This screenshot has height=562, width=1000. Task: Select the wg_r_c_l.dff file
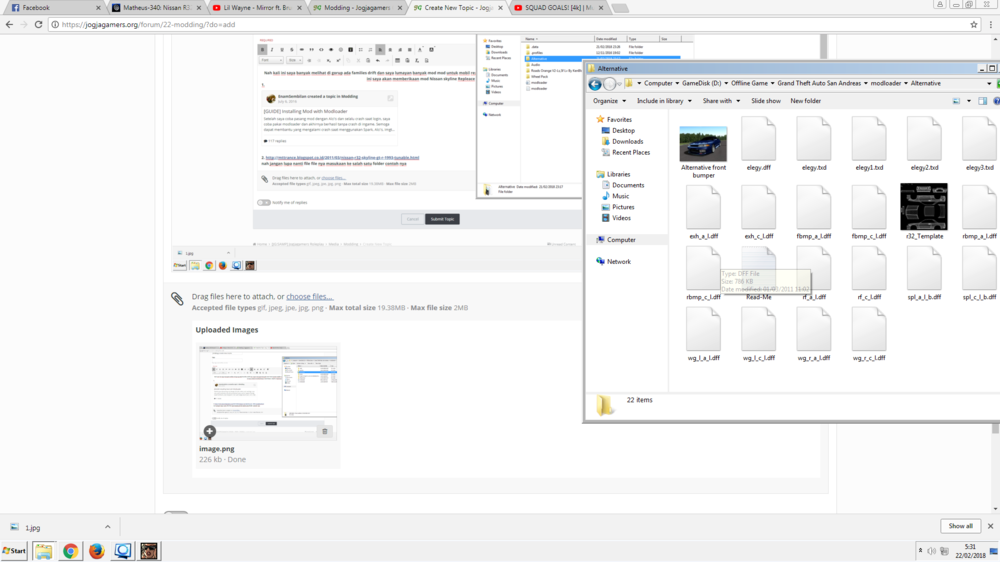[x=869, y=335]
